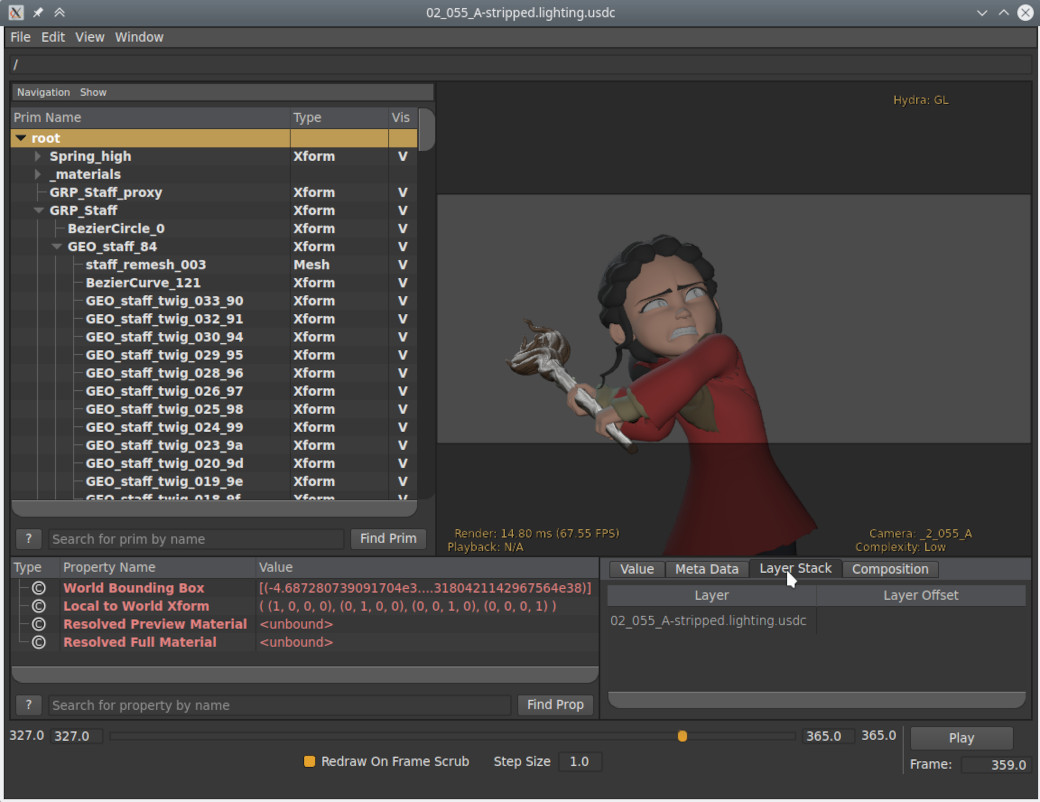
Task: Click the Play button
Action: 961,738
